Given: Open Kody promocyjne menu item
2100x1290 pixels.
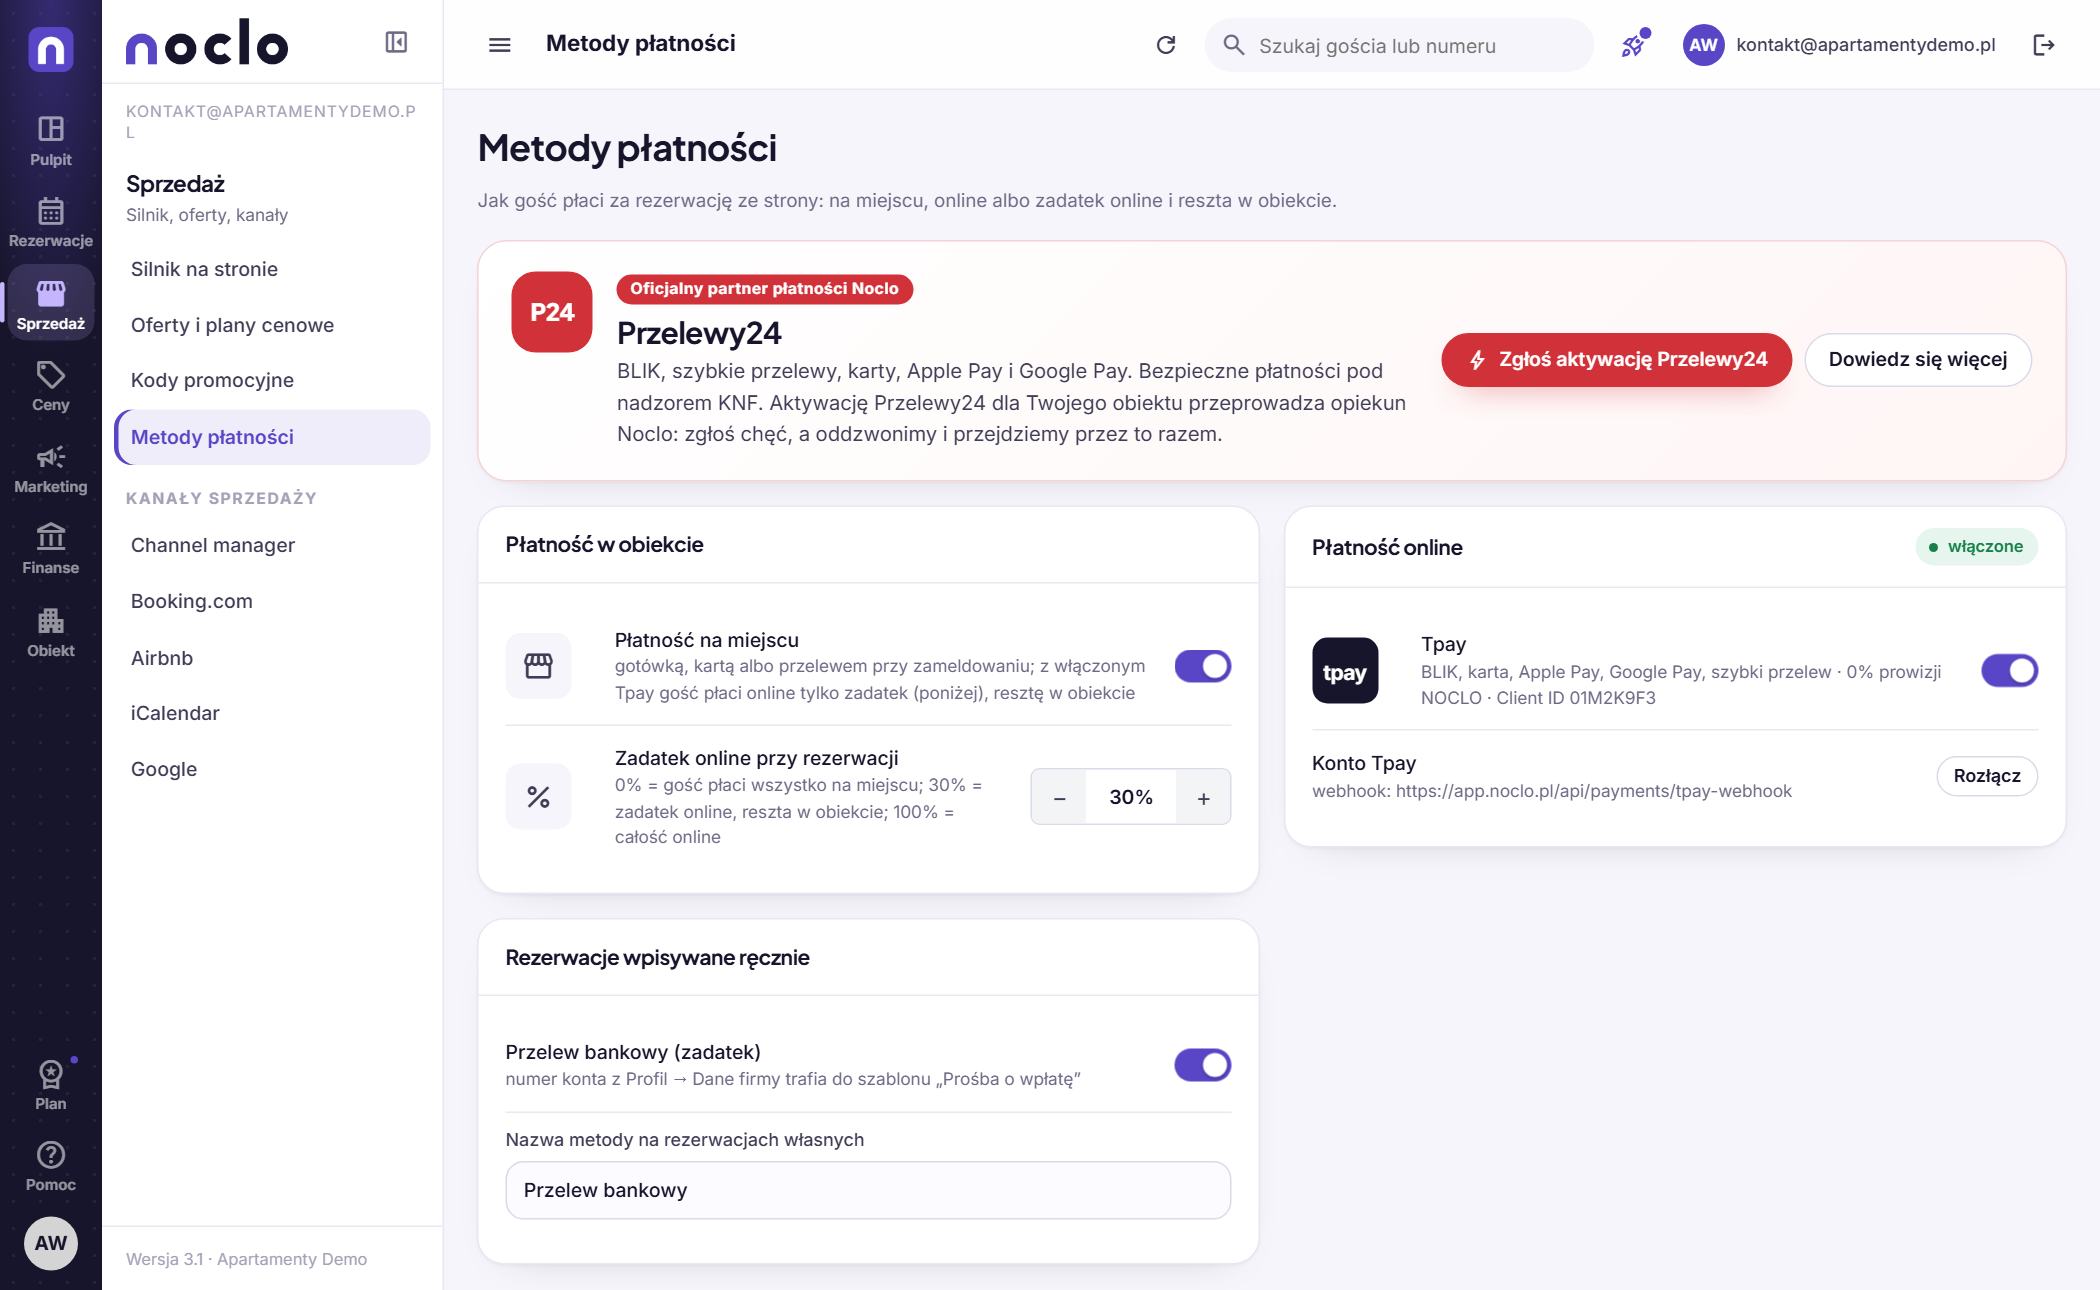Looking at the screenshot, I should coord(272,380).
